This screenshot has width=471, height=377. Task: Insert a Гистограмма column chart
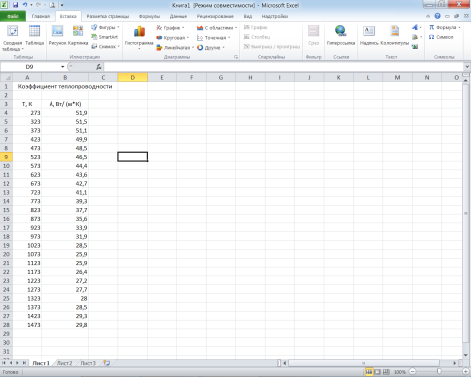[x=139, y=38]
